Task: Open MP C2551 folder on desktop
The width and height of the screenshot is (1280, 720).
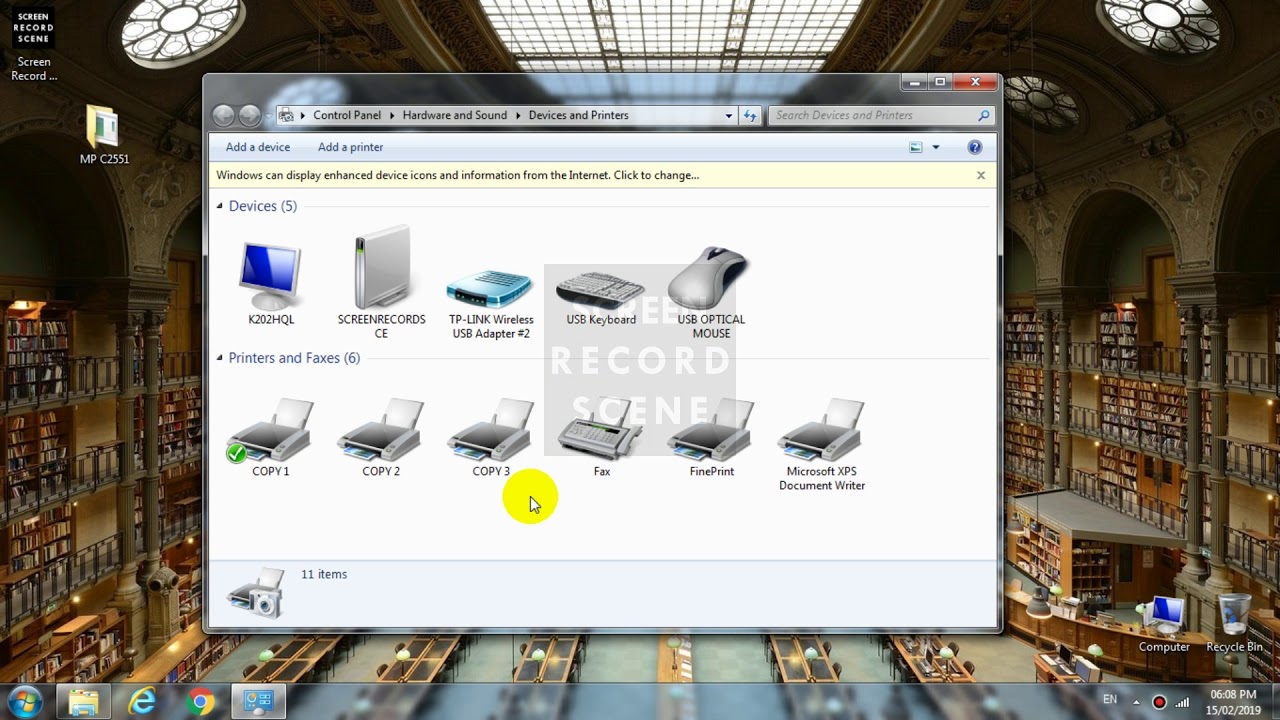Action: pyautogui.click(x=103, y=135)
